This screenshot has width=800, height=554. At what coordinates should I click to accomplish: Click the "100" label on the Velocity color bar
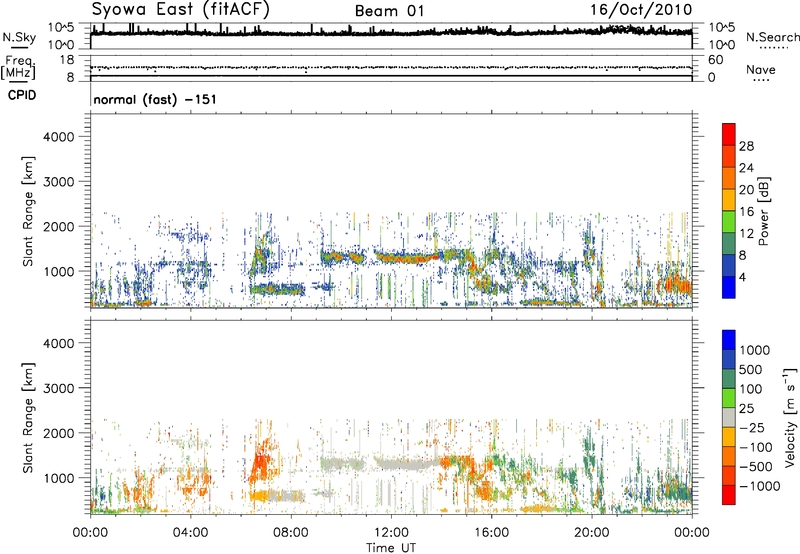point(751,389)
